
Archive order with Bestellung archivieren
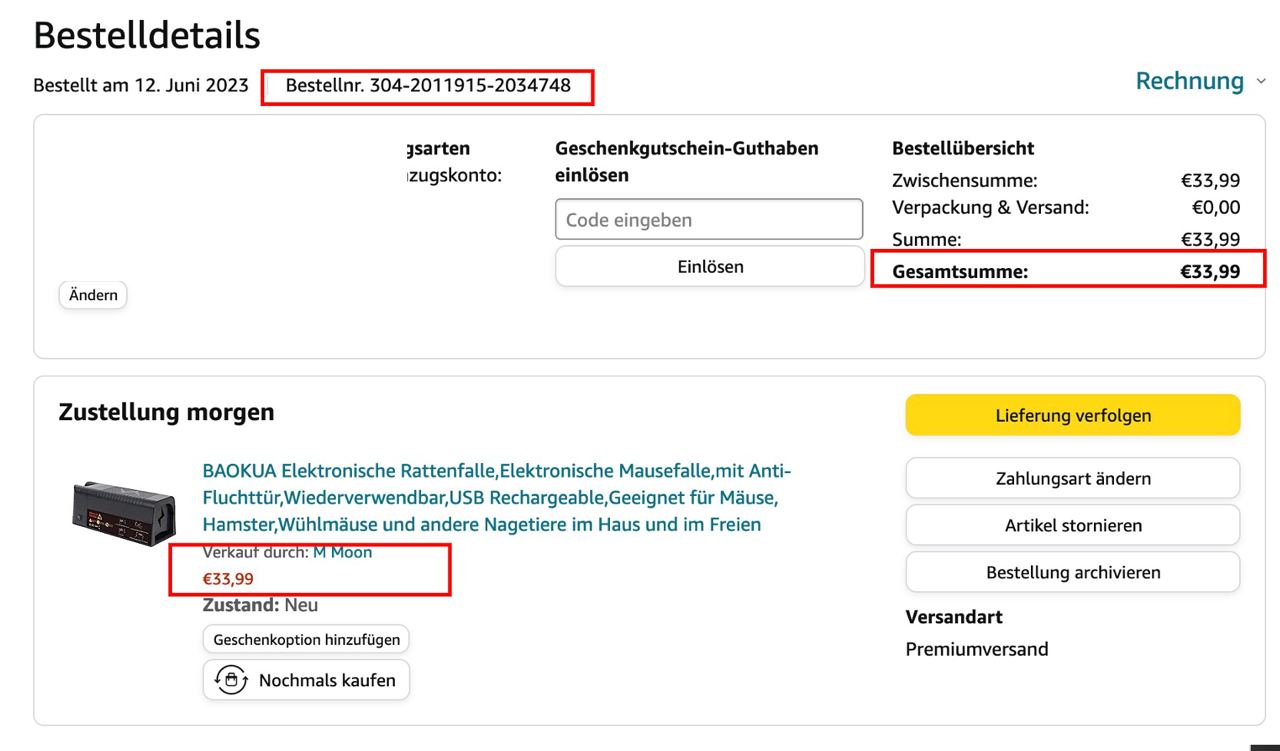tap(1072, 572)
